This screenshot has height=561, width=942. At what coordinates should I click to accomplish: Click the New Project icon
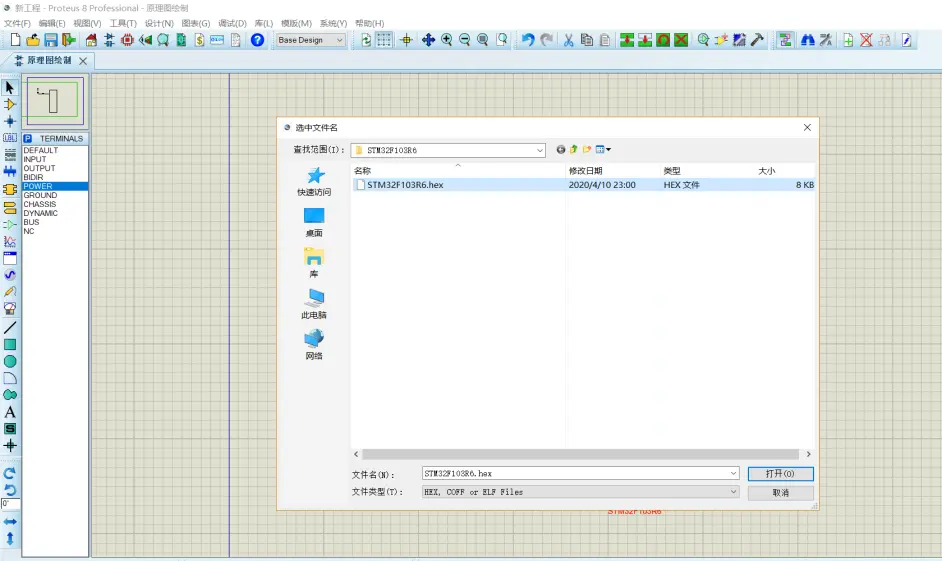pos(16,40)
